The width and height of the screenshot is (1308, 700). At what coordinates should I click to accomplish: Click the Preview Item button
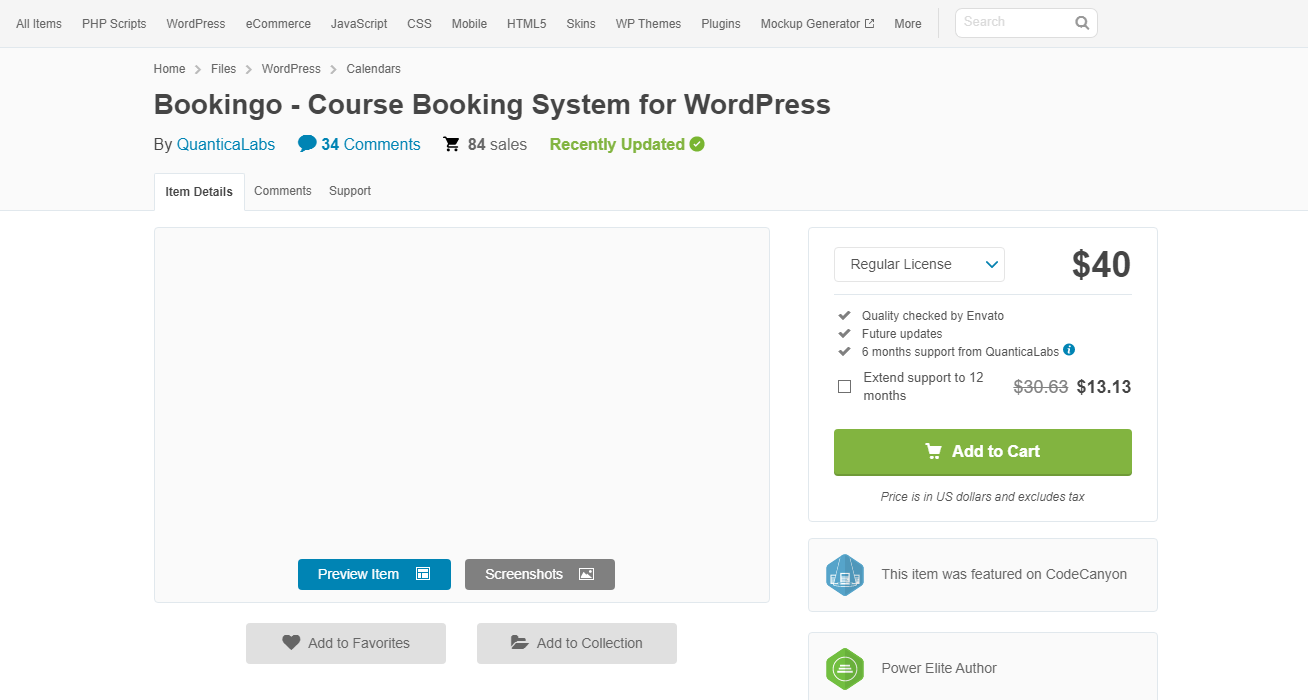point(374,574)
